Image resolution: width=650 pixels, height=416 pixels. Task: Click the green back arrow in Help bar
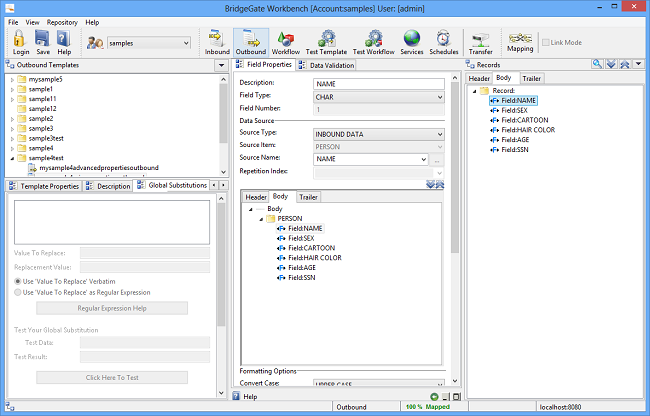coord(434,397)
